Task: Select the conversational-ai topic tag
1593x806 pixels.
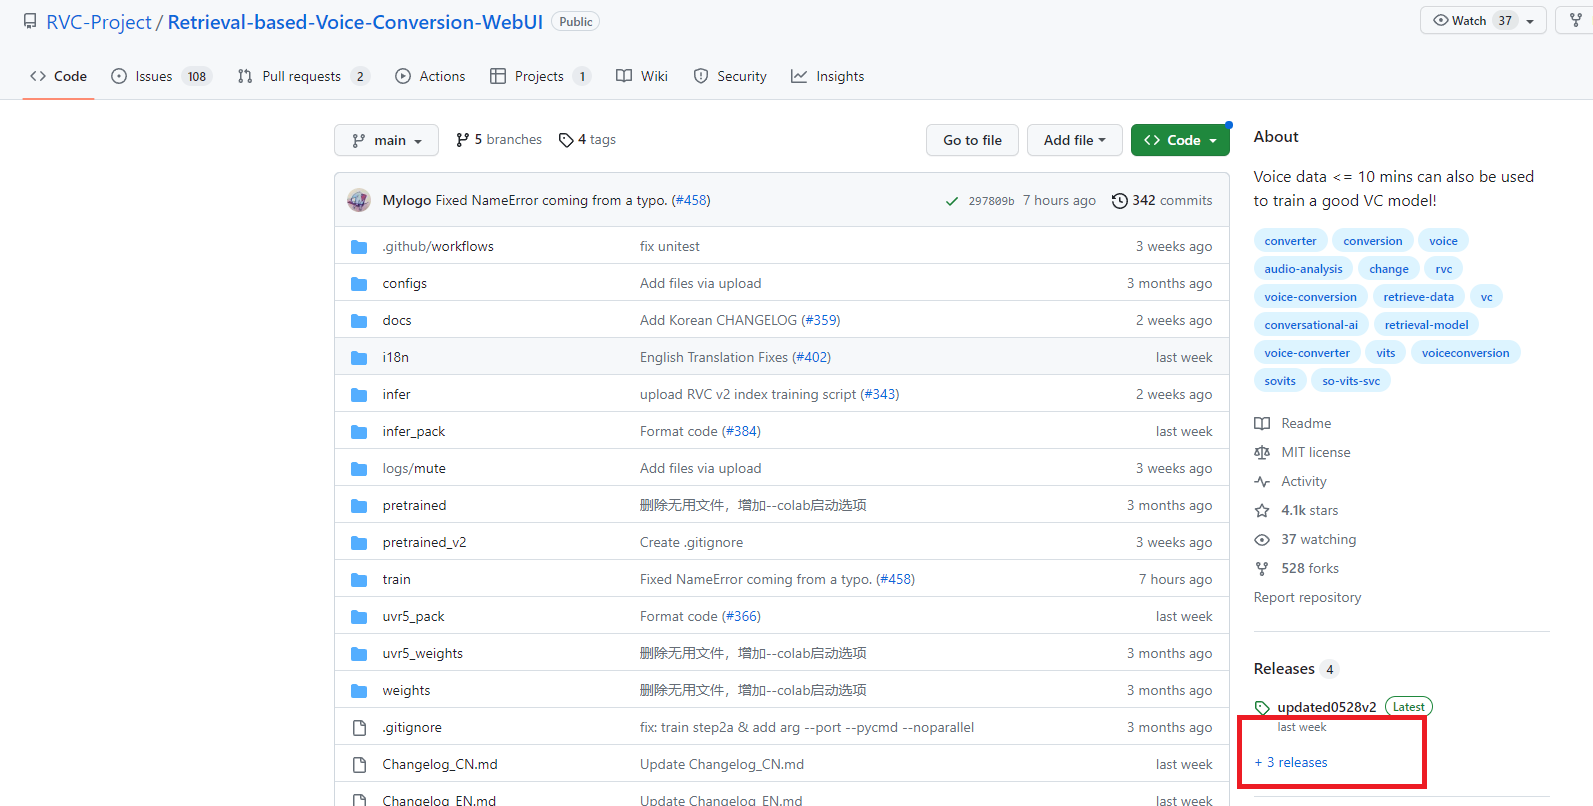Action: coord(1311,325)
